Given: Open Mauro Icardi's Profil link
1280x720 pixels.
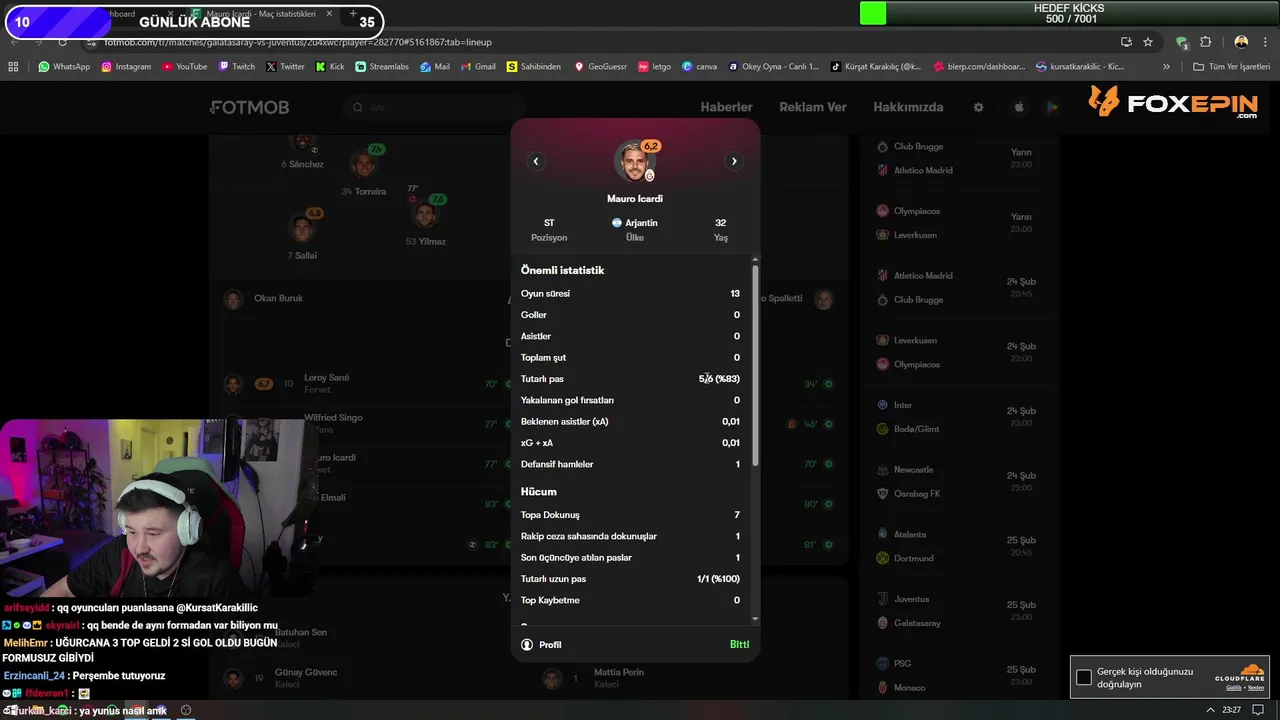Looking at the screenshot, I should (x=541, y=645).
